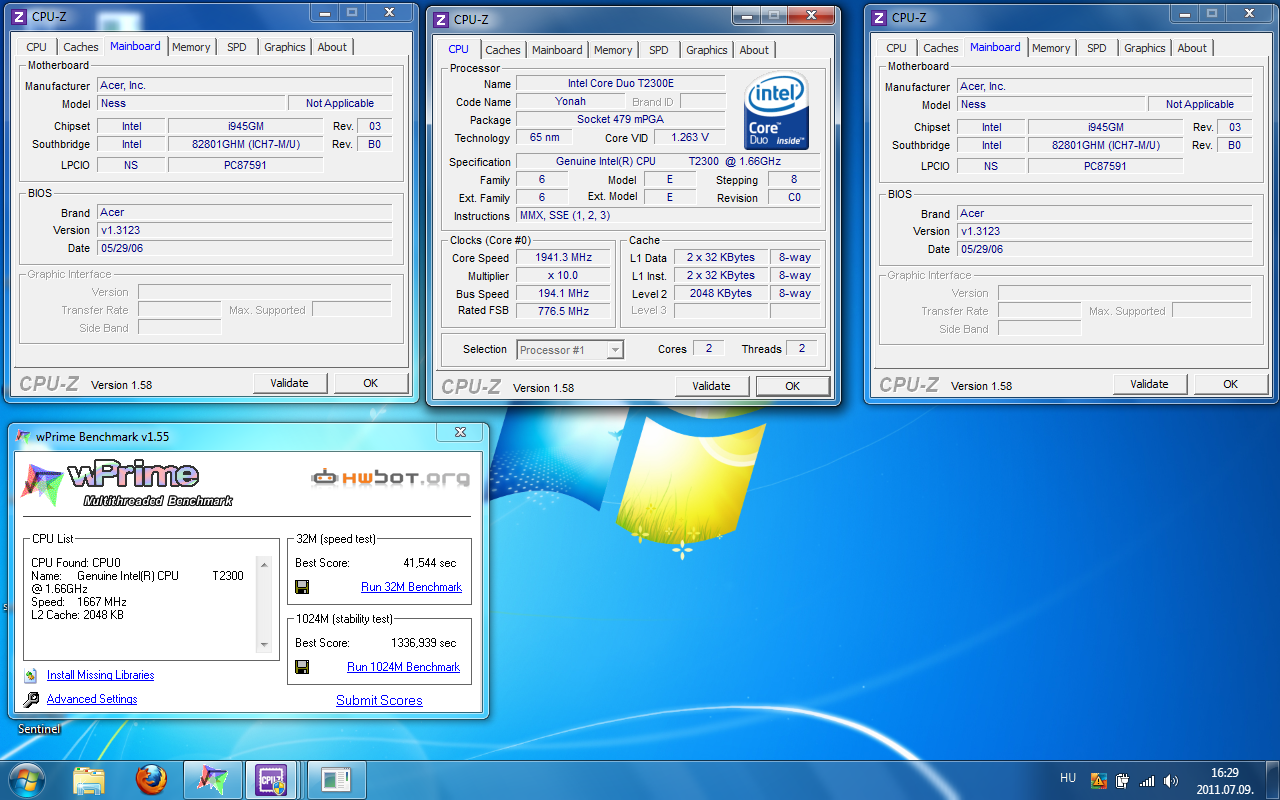Click the Bus Speed value 194.1 MHz
This screenshot has width=1280, height=800.
tap(564, 294)
